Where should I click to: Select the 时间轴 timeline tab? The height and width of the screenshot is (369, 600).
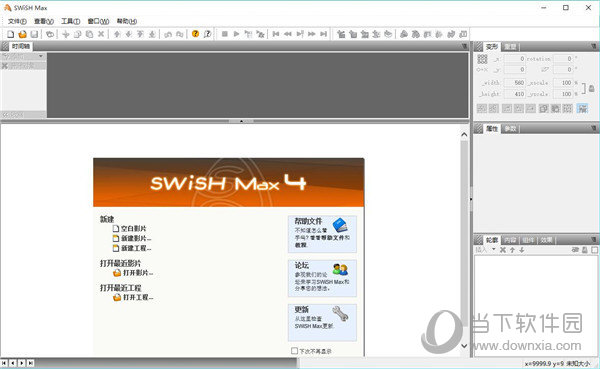(21, 46)
